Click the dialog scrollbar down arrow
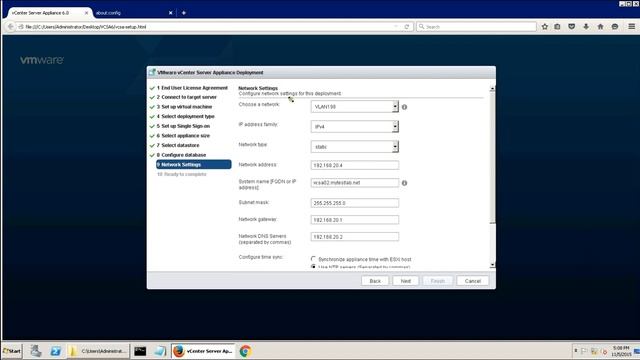This screenshot has width=640, height=360. [492, 265]
